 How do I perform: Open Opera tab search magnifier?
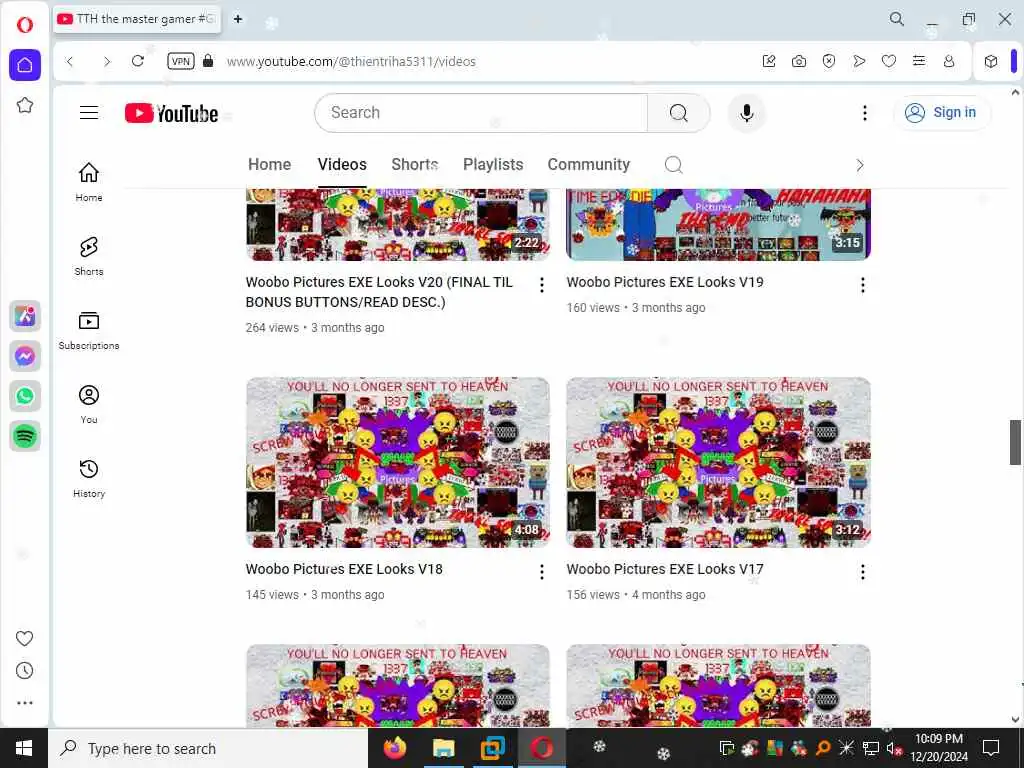click(x=897, y=19)
